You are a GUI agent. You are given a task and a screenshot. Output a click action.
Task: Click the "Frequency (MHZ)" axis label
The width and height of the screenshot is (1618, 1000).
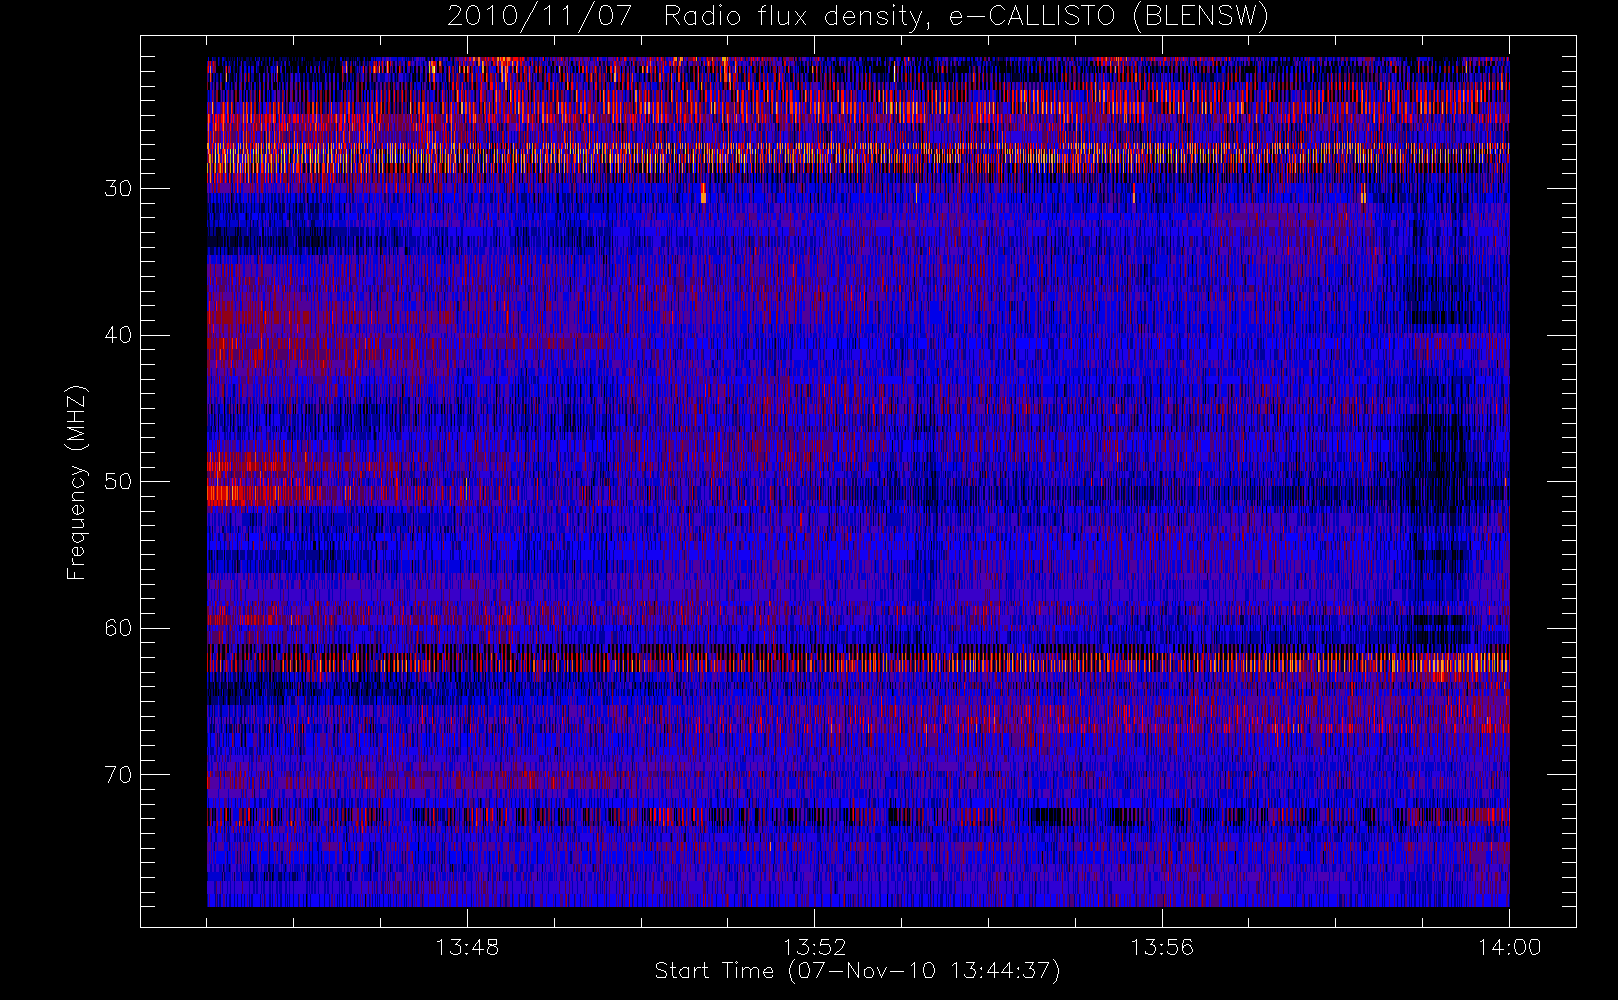77,482
